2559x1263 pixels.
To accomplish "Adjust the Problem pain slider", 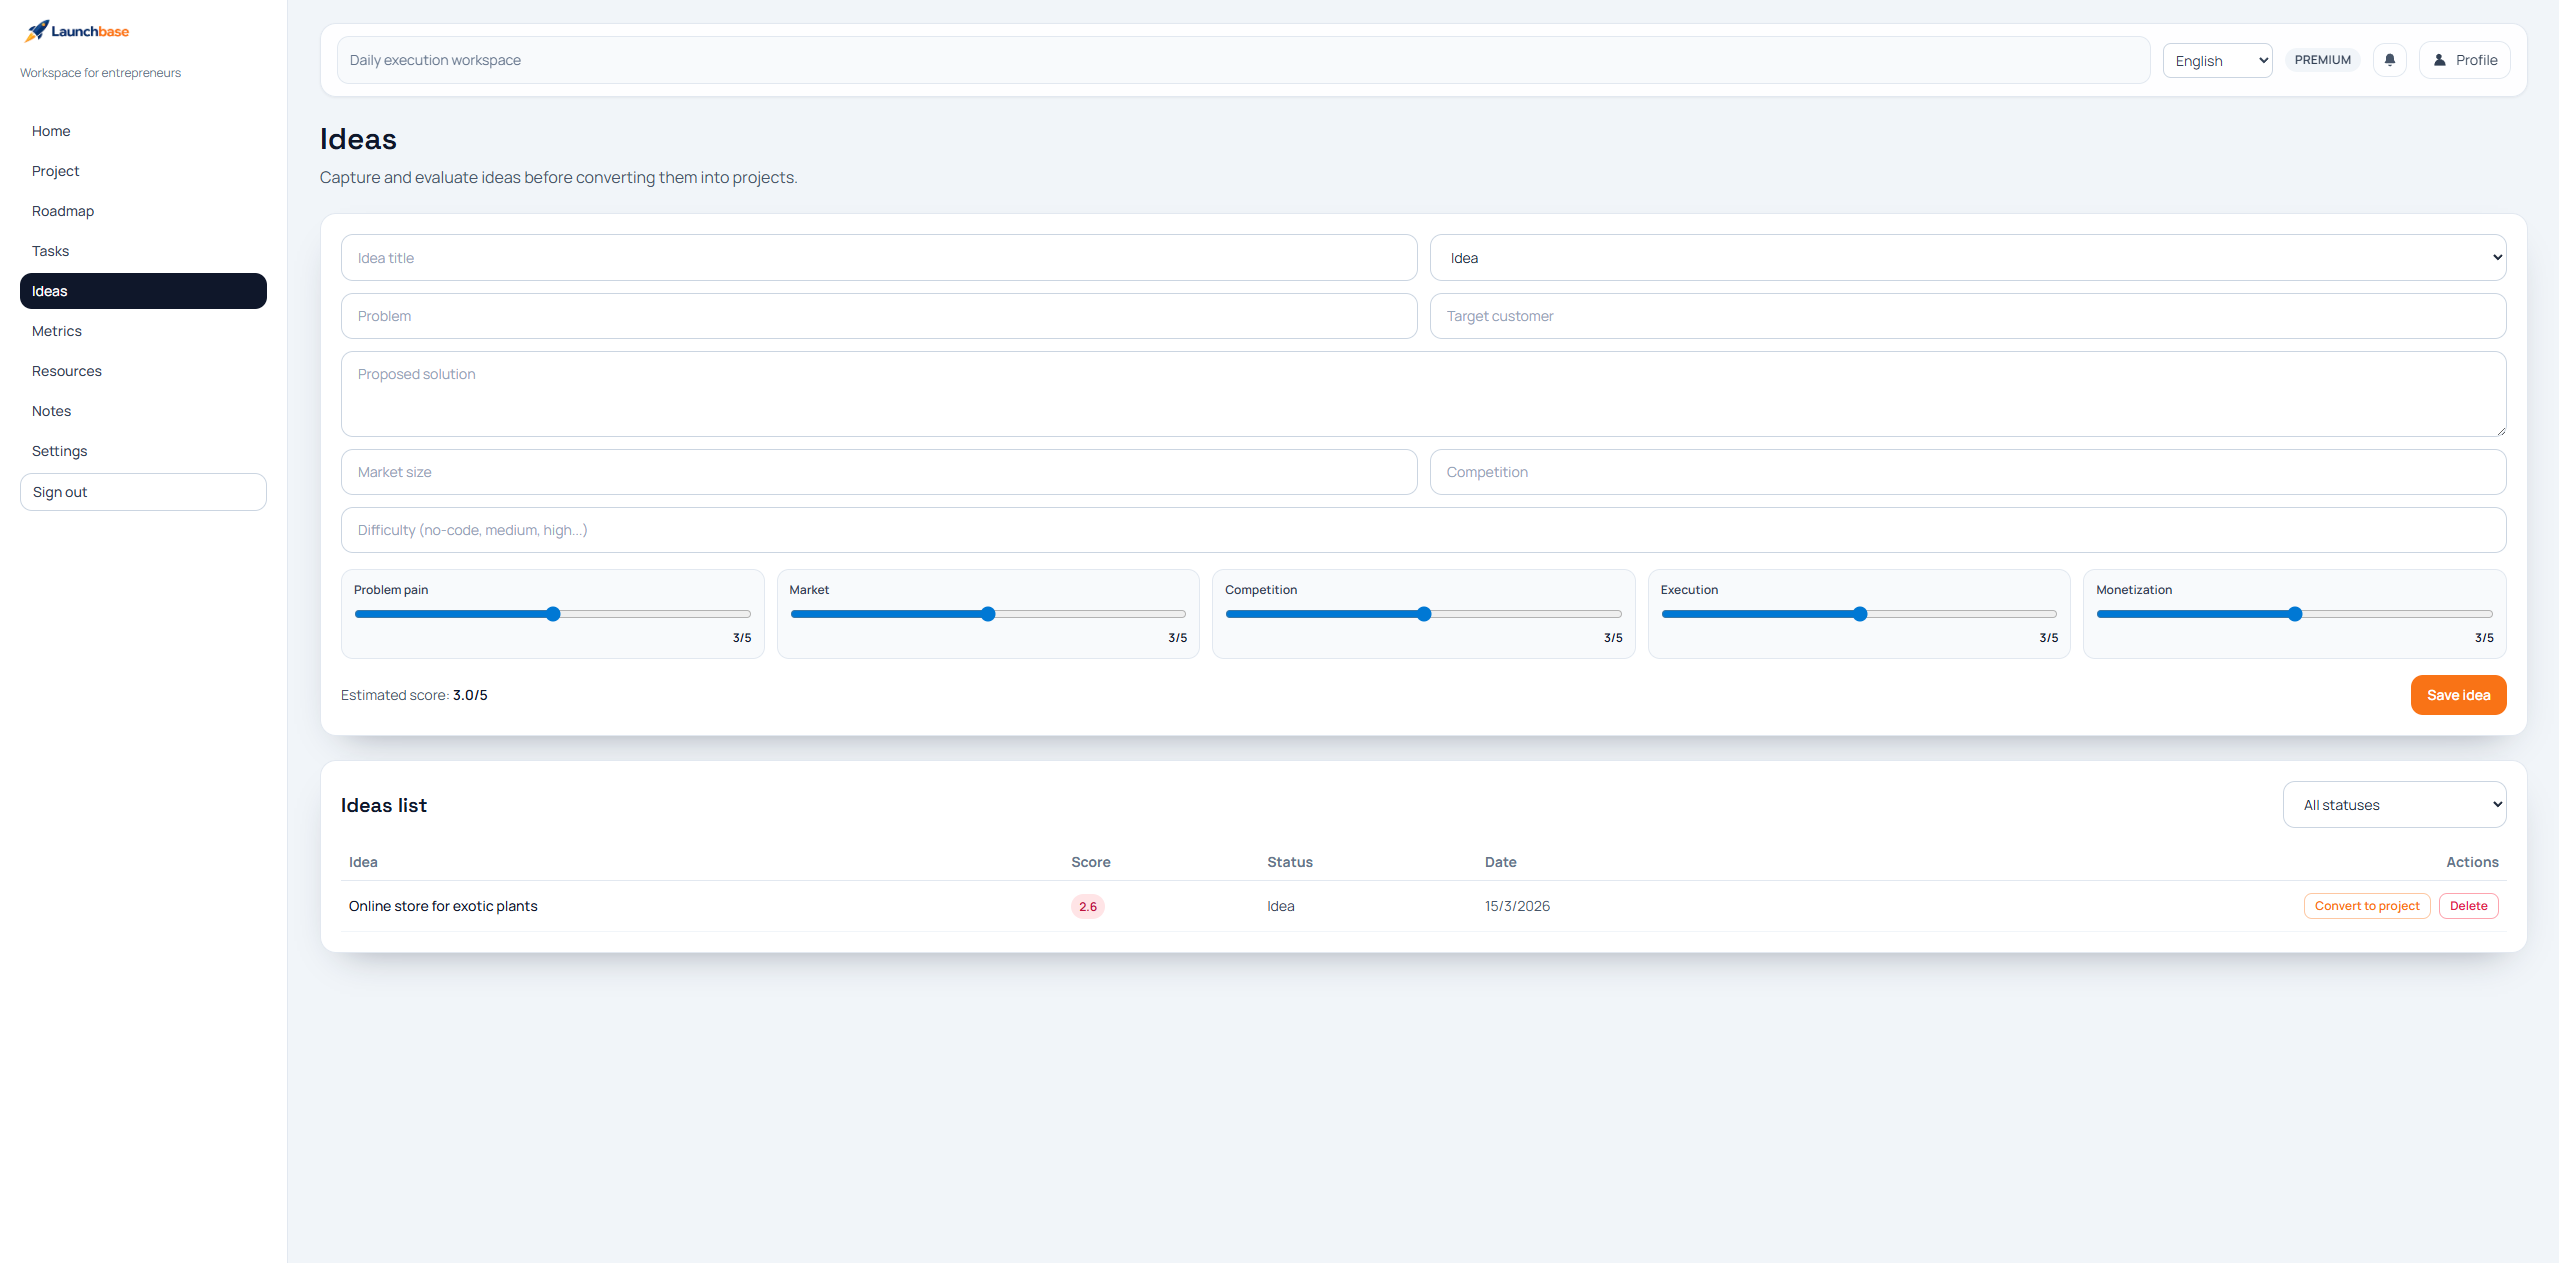I will 551,613.
